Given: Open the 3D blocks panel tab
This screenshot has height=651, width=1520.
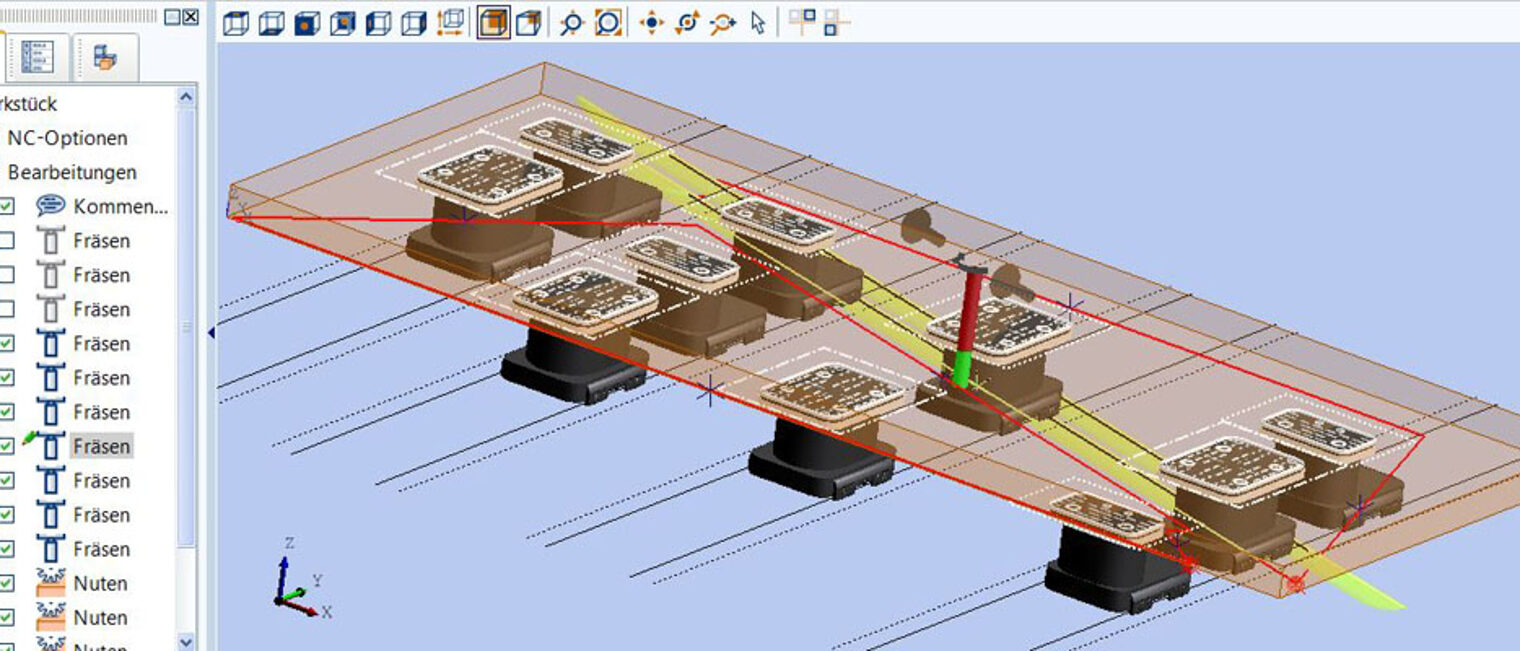Looking at the screenshot, I should 105,59.
